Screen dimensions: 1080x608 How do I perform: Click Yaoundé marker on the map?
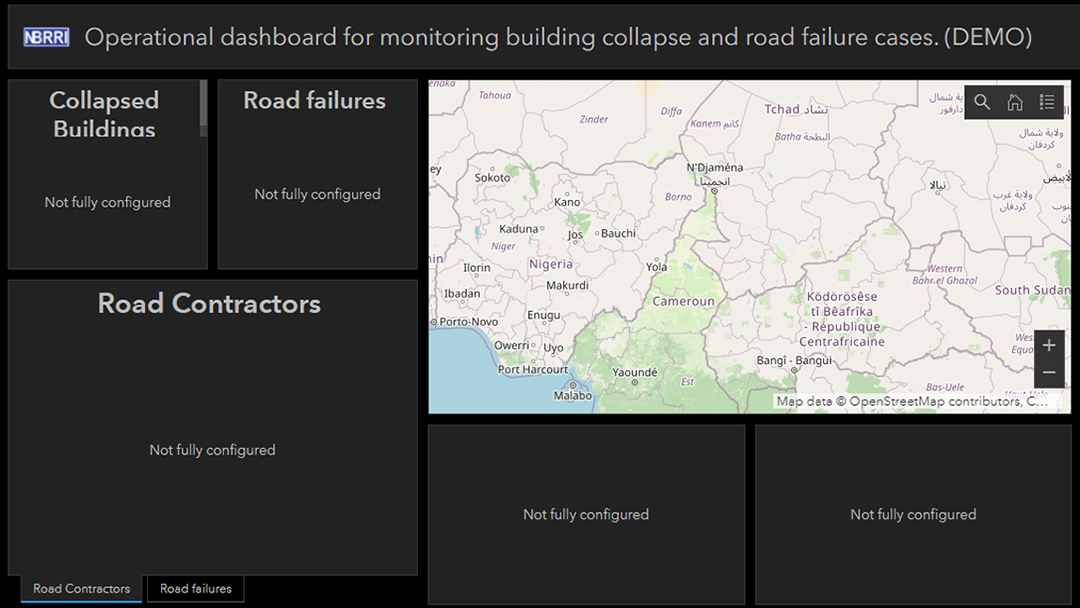pos(634,373)
